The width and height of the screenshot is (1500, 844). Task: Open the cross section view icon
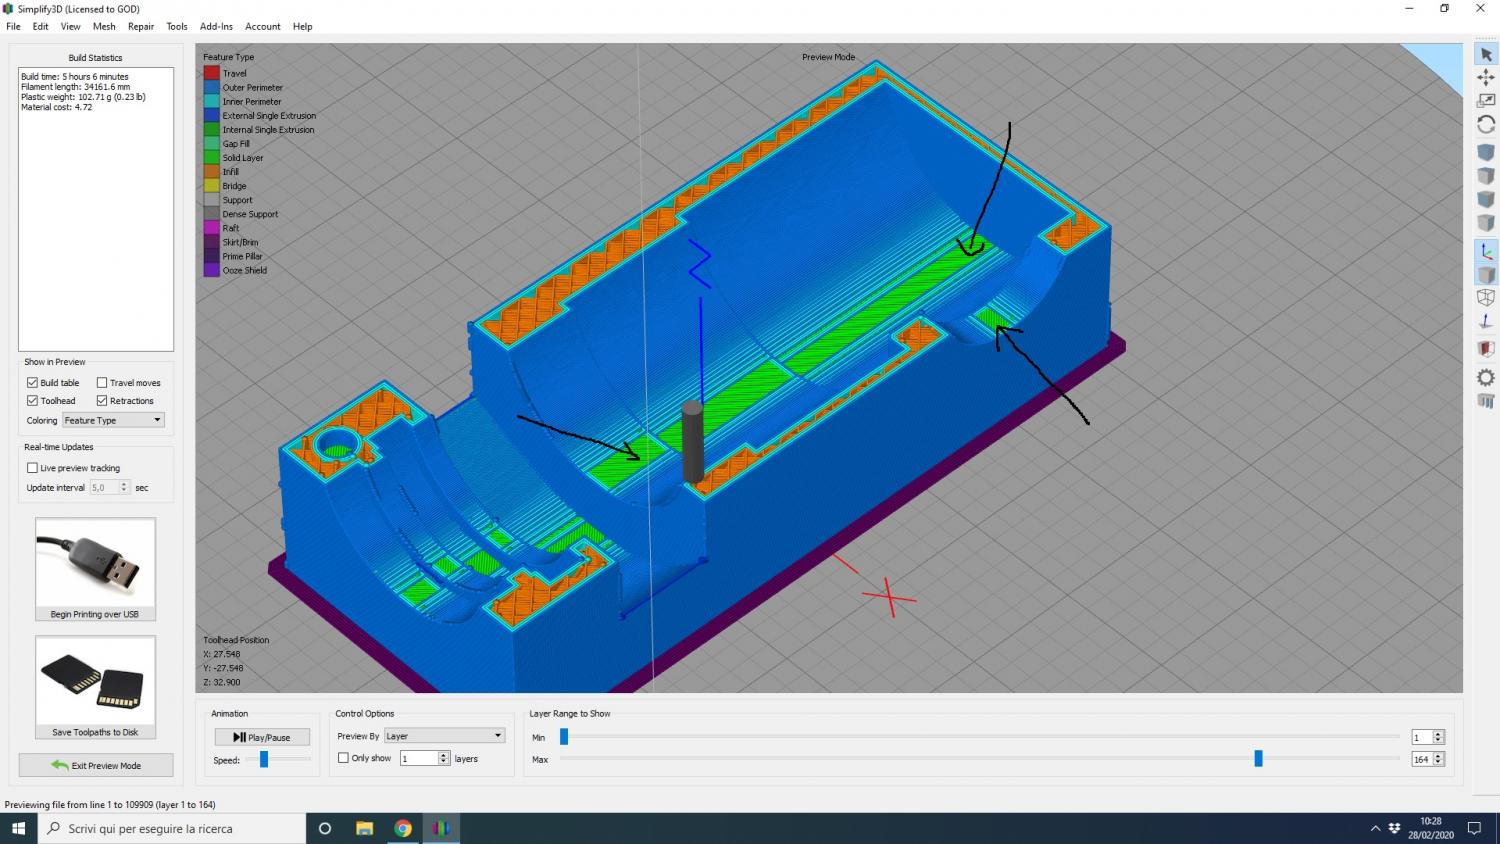1486,348
